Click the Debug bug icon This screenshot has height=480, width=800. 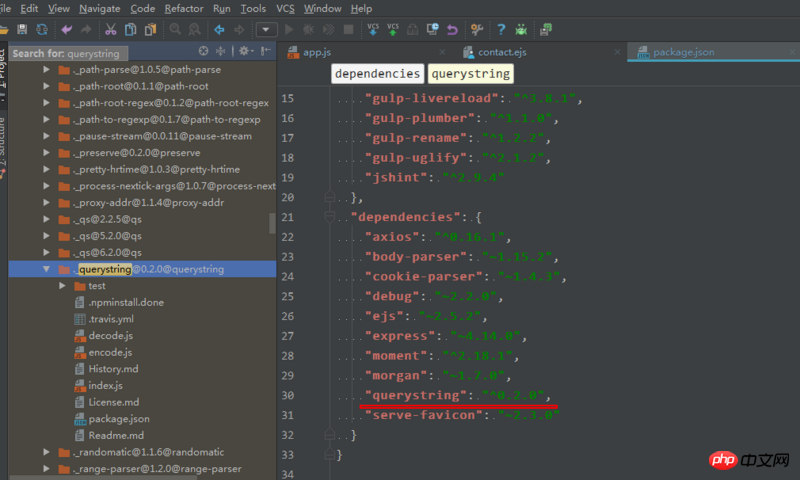click(x=309, y=30)
